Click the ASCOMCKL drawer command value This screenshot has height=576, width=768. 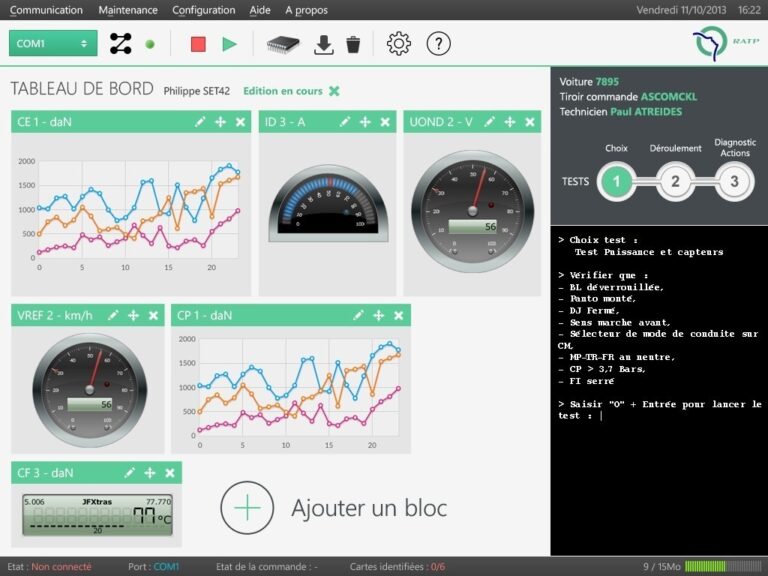click(669, 96)
